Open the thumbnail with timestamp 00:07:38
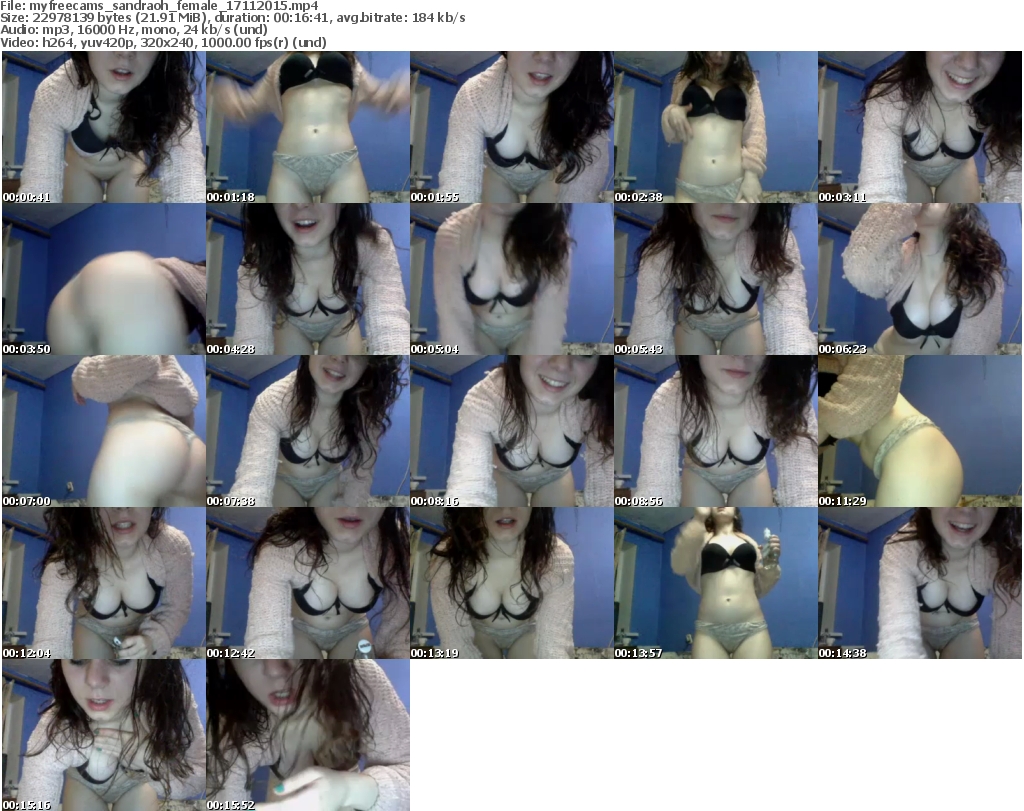The height and width of the screenshot is (811, 1024). [x=308, y=431]
